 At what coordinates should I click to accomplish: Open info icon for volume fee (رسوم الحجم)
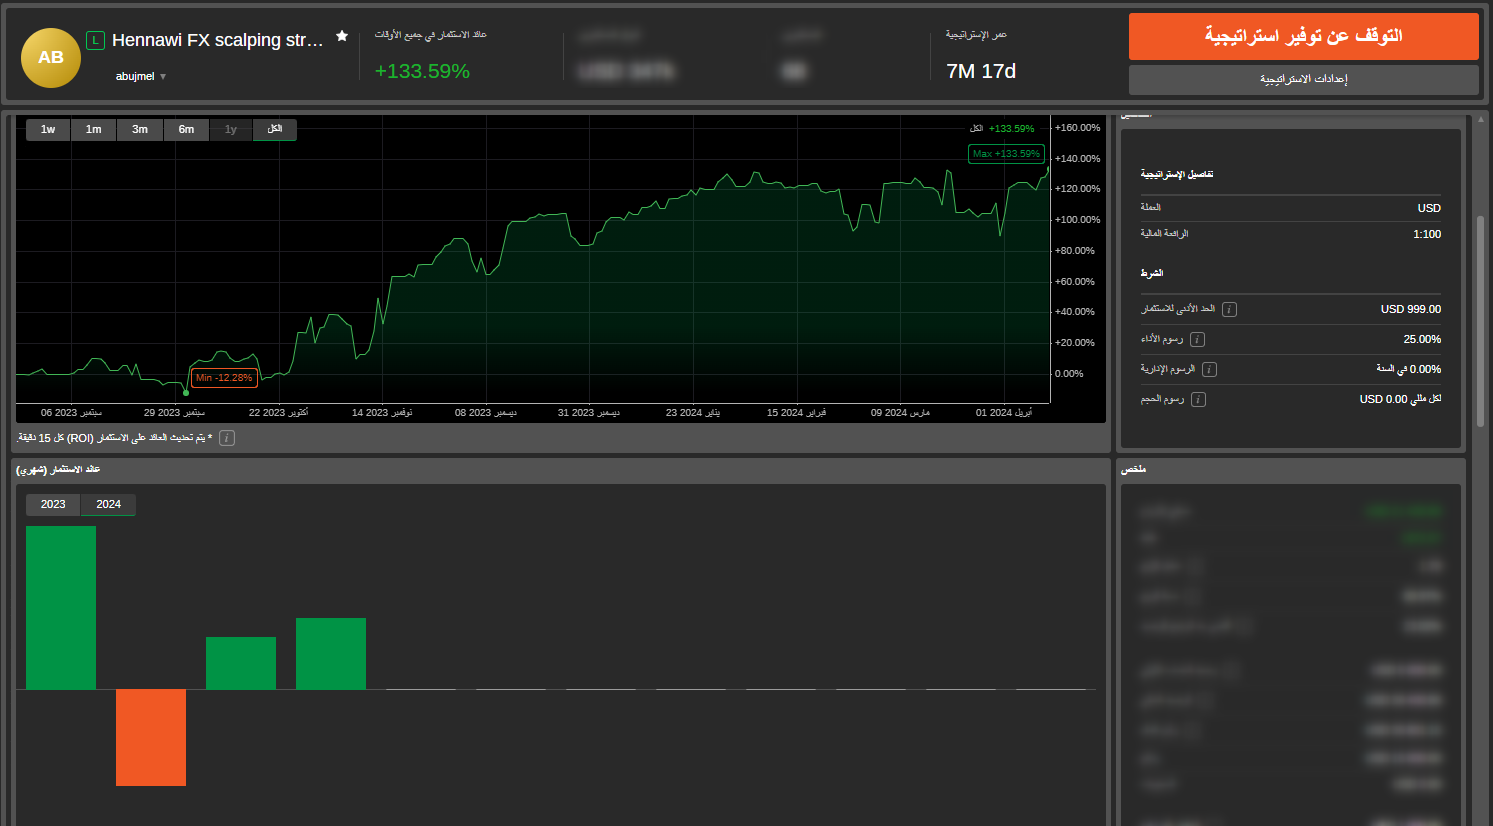(1198, 399)
